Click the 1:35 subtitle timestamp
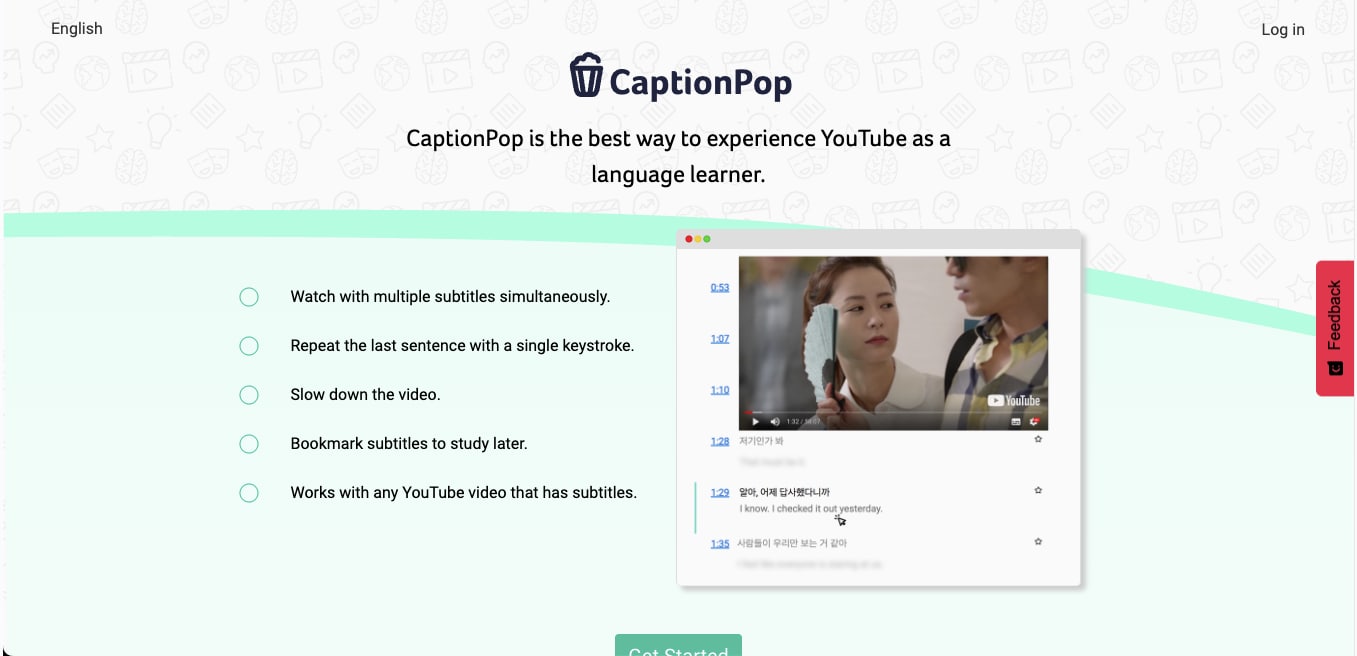This screenshot has height=656, width=1357. [x=720, y=544]
